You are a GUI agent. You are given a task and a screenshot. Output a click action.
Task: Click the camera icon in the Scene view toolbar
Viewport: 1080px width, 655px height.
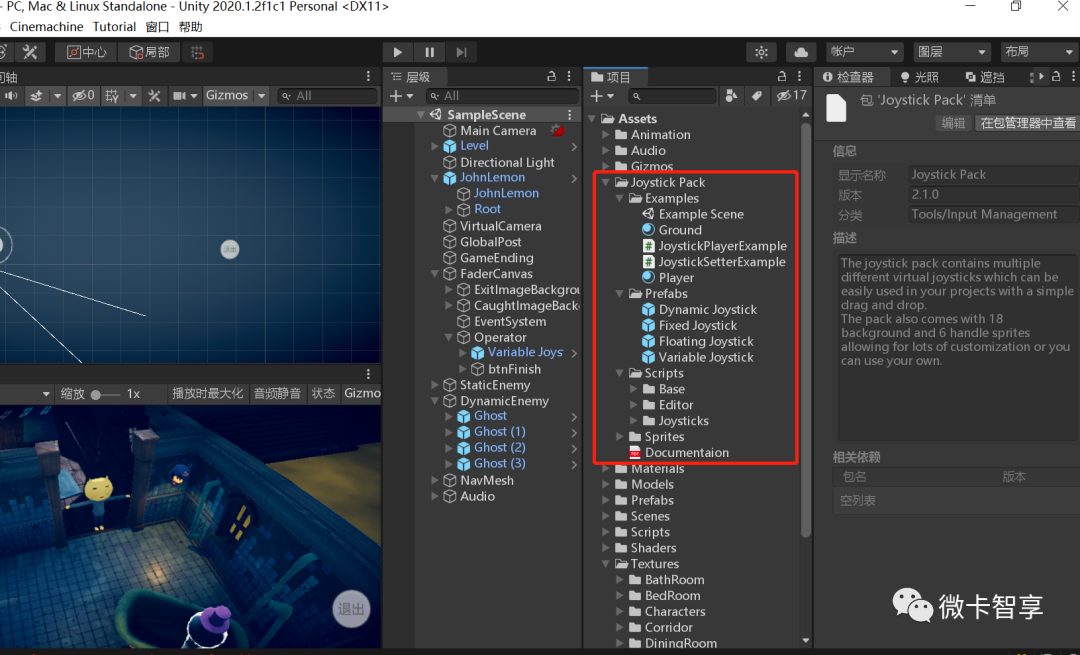coord(181,95)
